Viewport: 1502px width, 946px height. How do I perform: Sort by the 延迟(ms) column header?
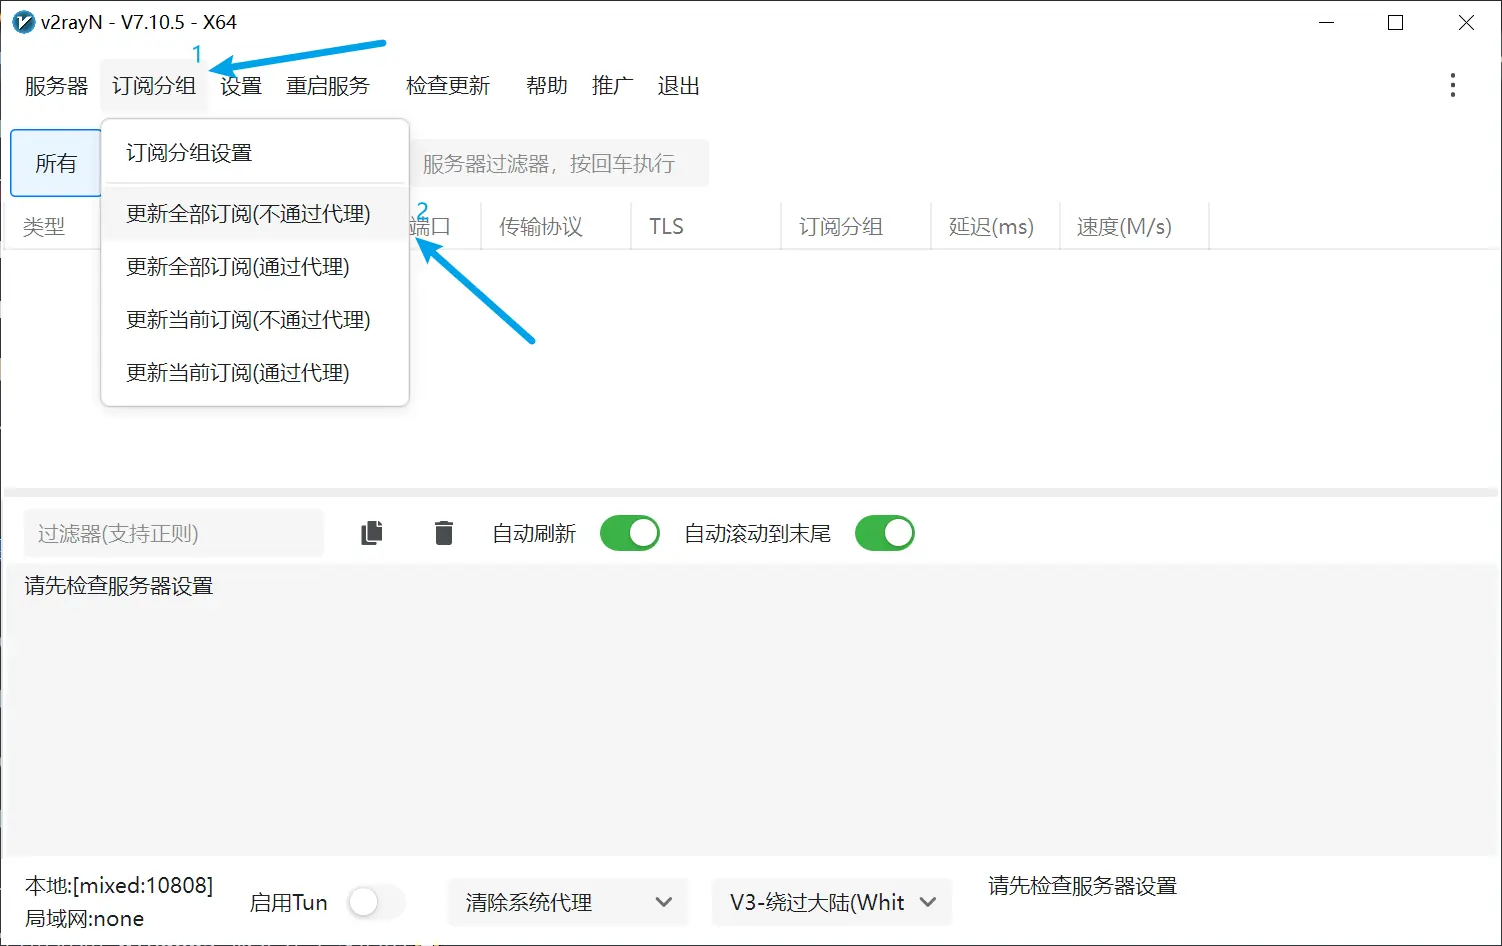(995, 226)
